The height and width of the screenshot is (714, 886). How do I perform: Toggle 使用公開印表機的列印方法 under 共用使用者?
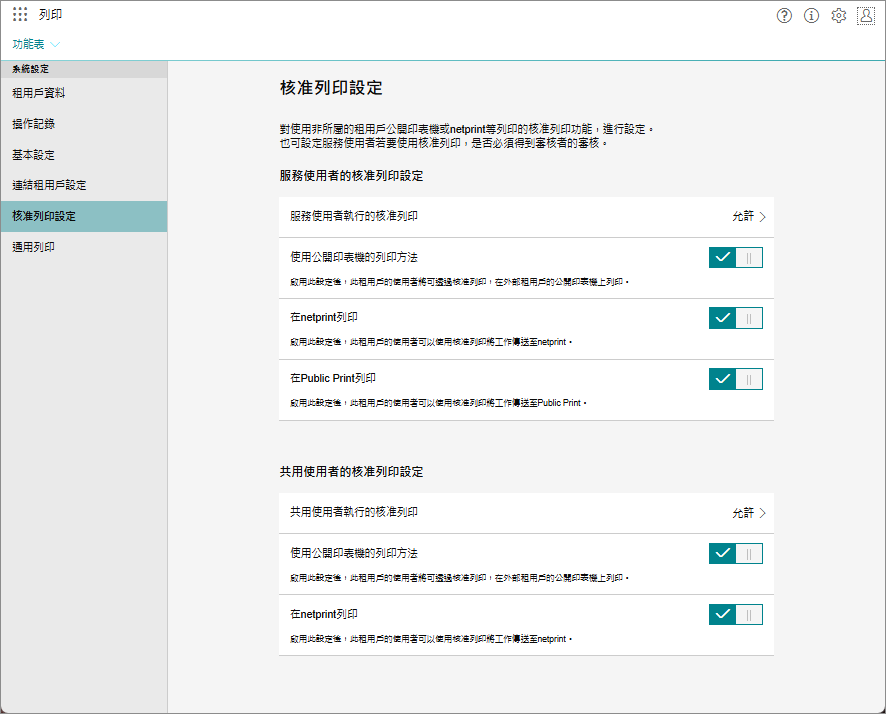click(735, 553)
